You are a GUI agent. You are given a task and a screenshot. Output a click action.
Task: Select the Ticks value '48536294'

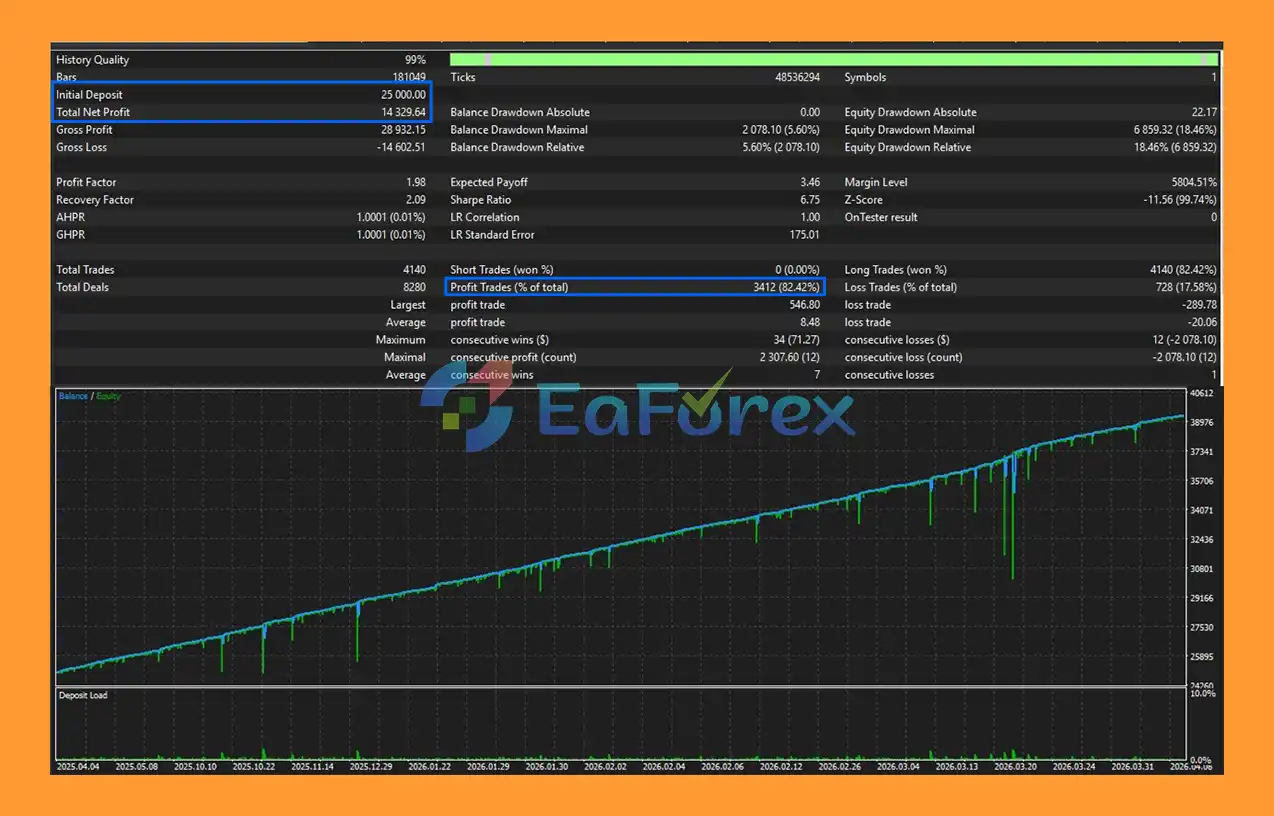pyautogui.click(x=797, y=77)
